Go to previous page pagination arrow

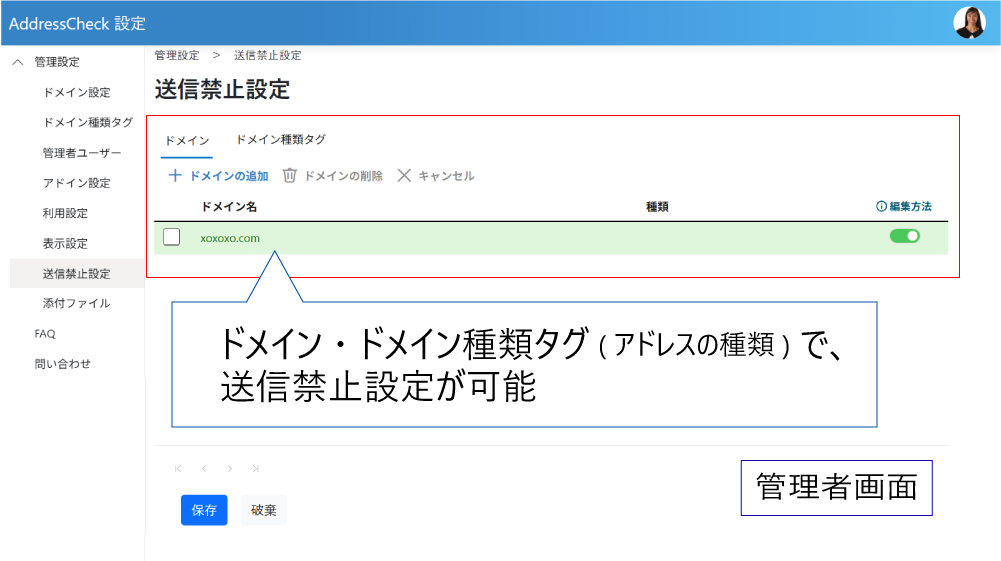pos(204,468)
